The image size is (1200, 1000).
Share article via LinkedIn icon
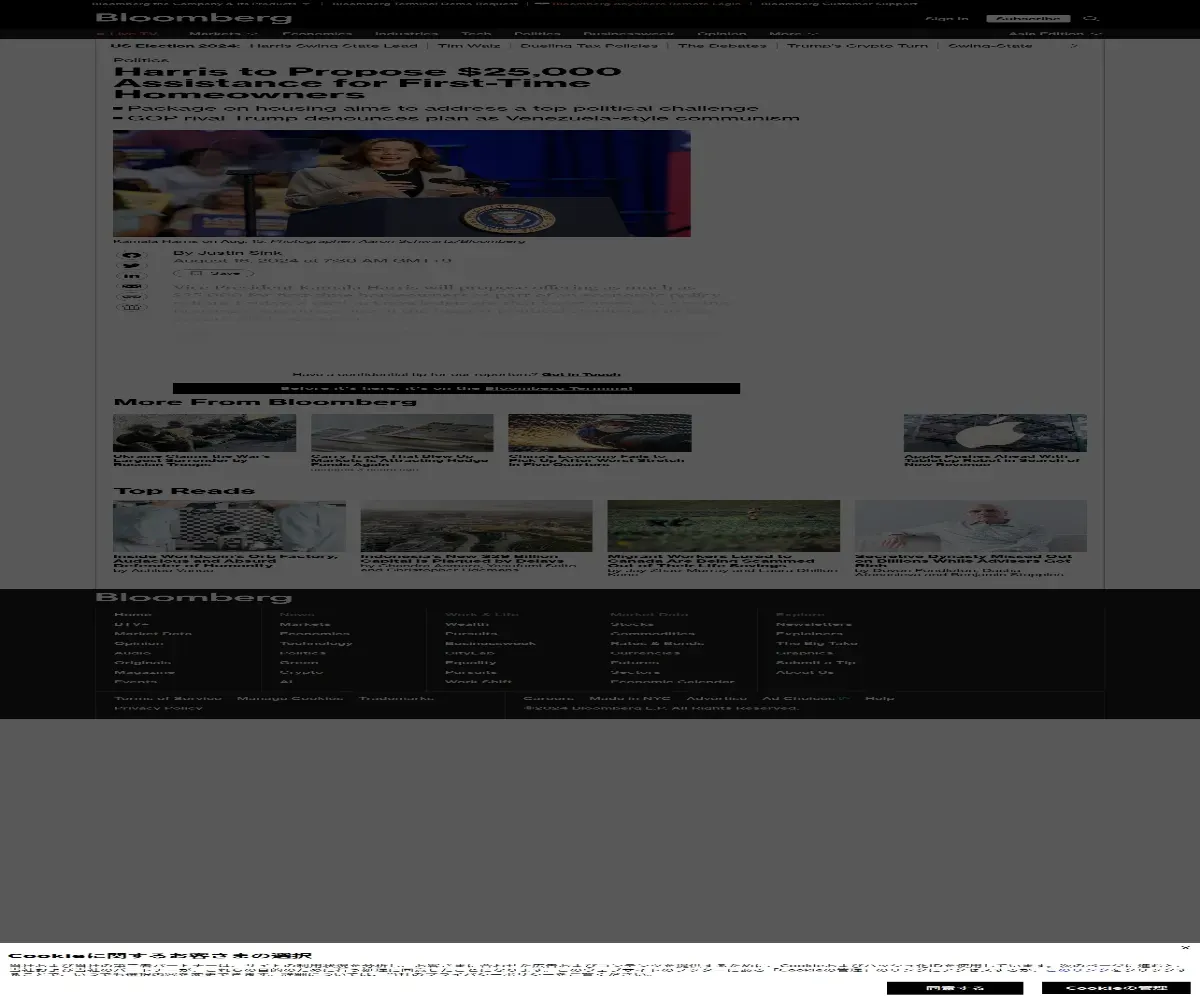click(131, 276)
